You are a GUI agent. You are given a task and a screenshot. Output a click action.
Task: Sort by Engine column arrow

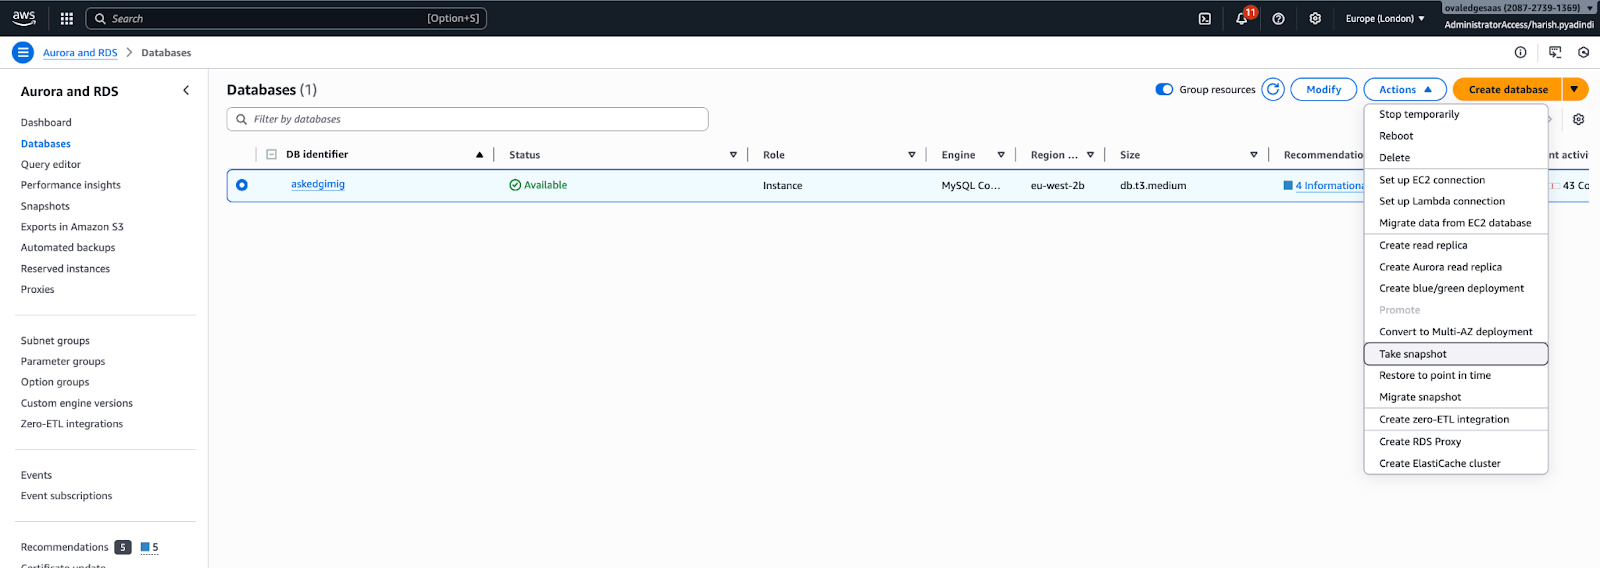click(1001, 155)
